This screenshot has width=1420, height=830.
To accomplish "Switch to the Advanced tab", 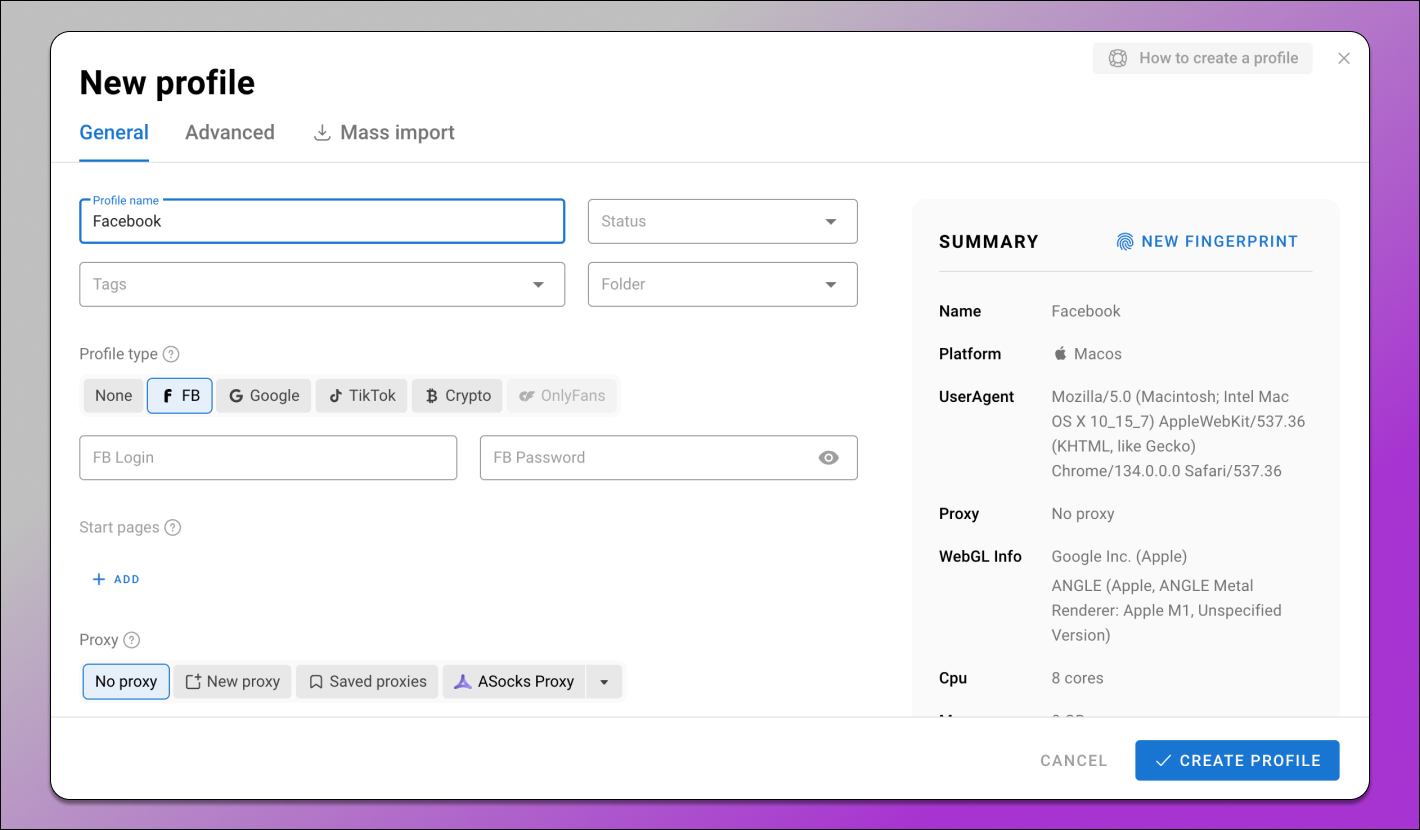I will 230,133.
